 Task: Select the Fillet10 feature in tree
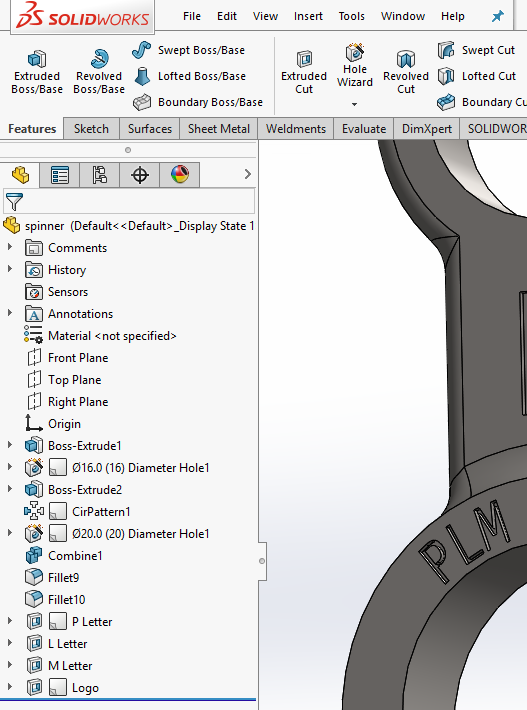pos(66,600)
